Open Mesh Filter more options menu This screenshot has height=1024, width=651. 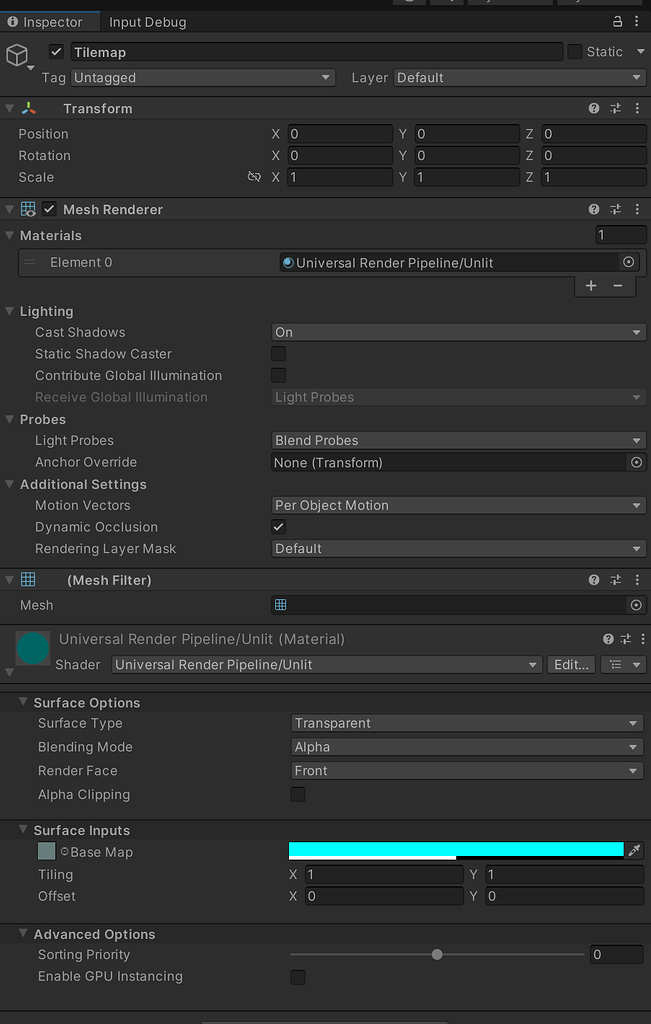[637, 580]
